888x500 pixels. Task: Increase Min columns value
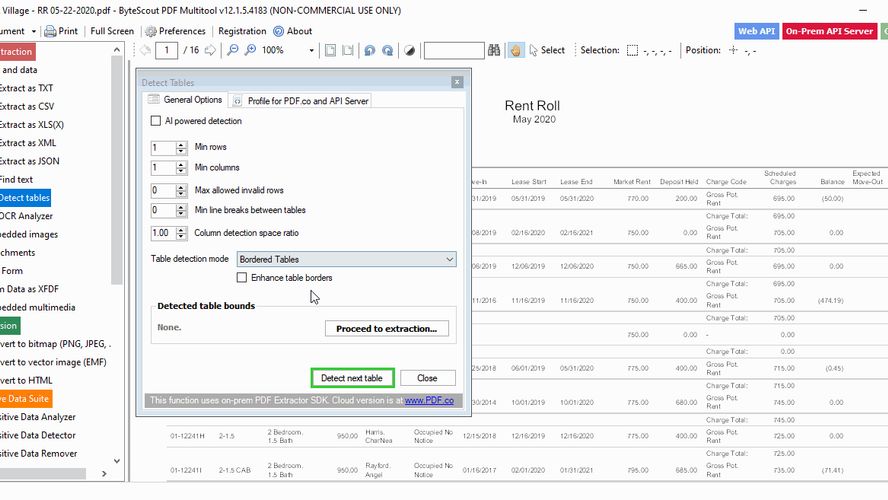click(x=181, y=164)
